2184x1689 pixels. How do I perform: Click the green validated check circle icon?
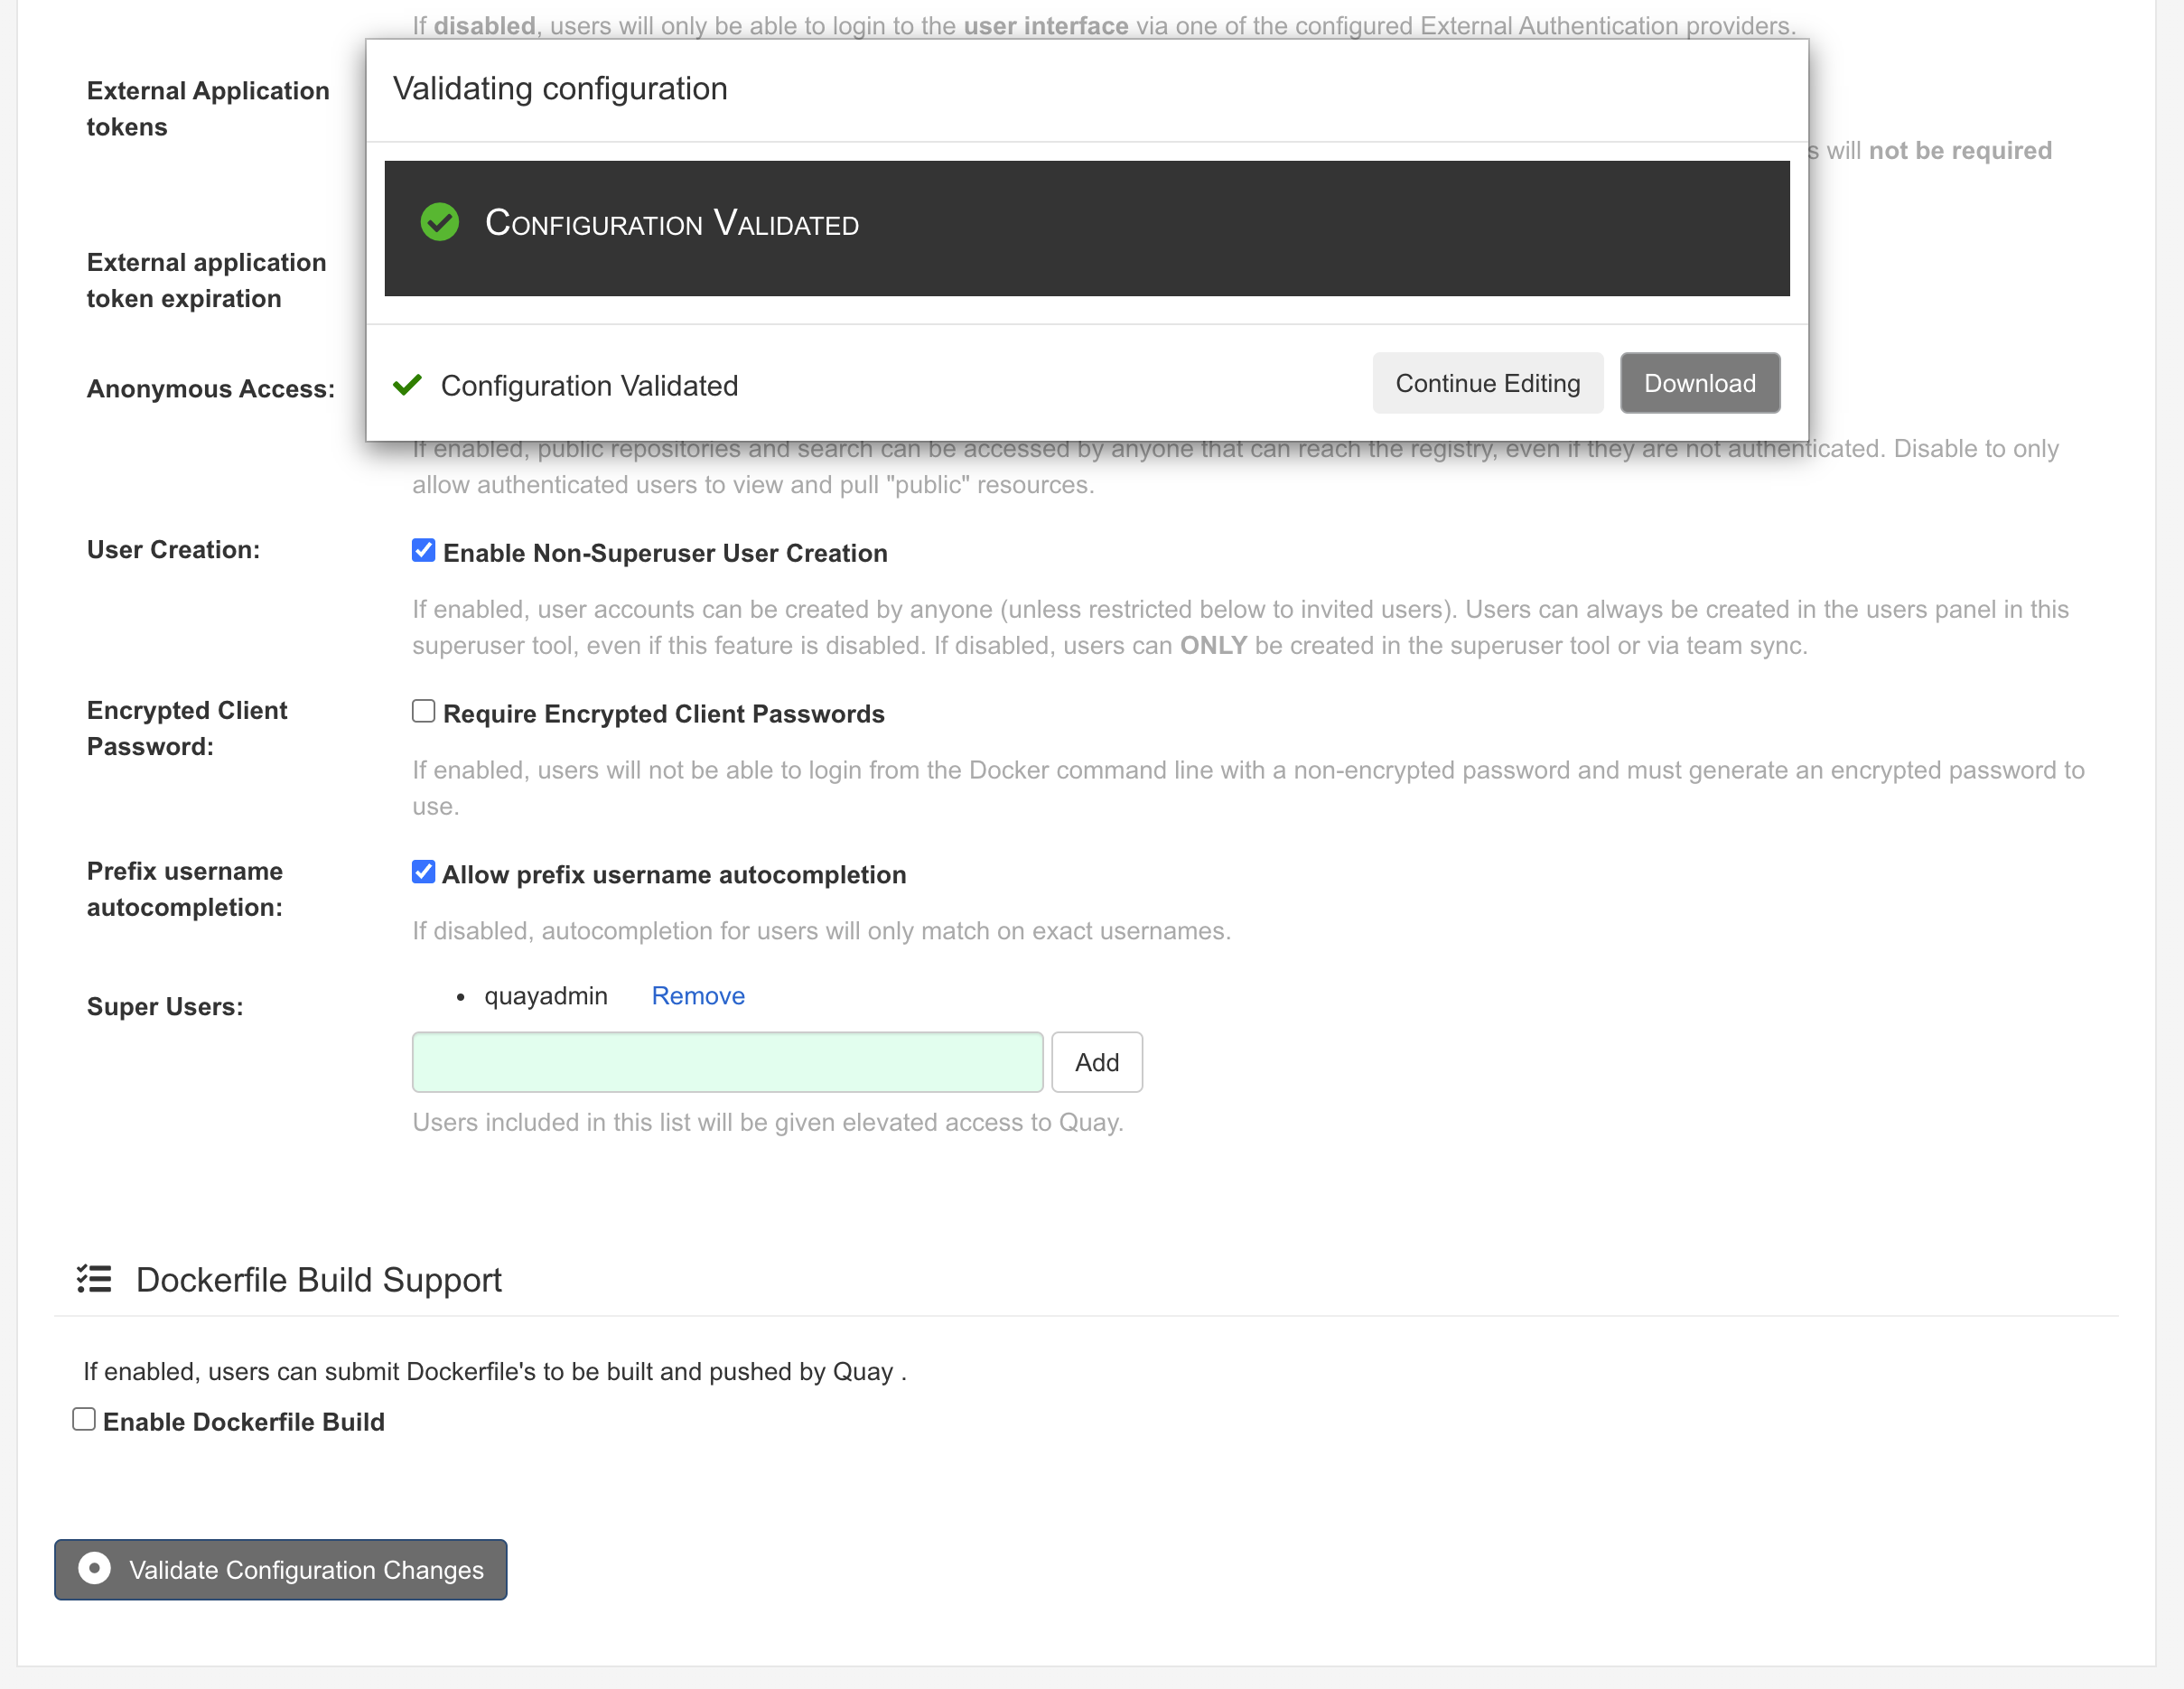click(439, 222)
